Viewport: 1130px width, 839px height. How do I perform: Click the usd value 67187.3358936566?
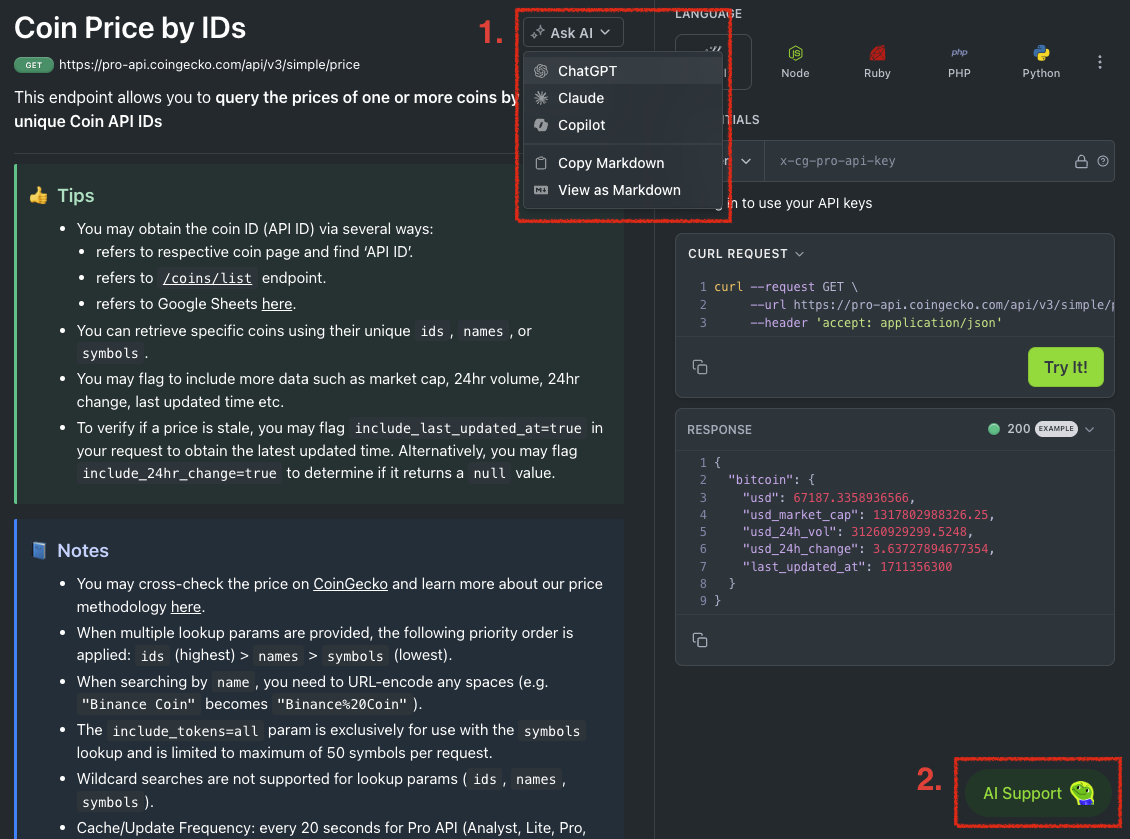[x=851, y=497]
